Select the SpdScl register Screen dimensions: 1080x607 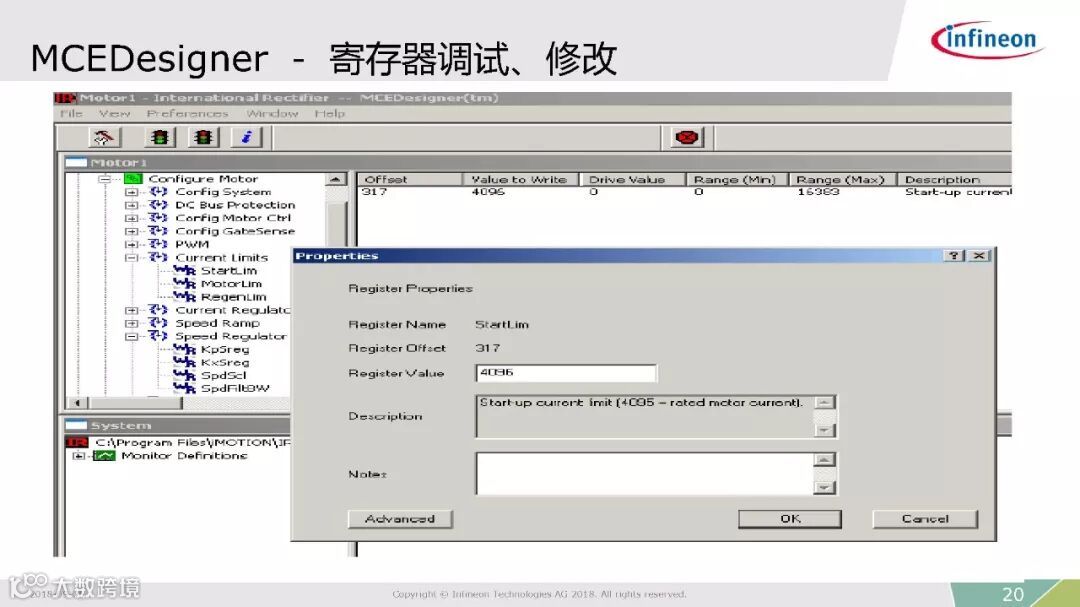(x=223, y=375)
